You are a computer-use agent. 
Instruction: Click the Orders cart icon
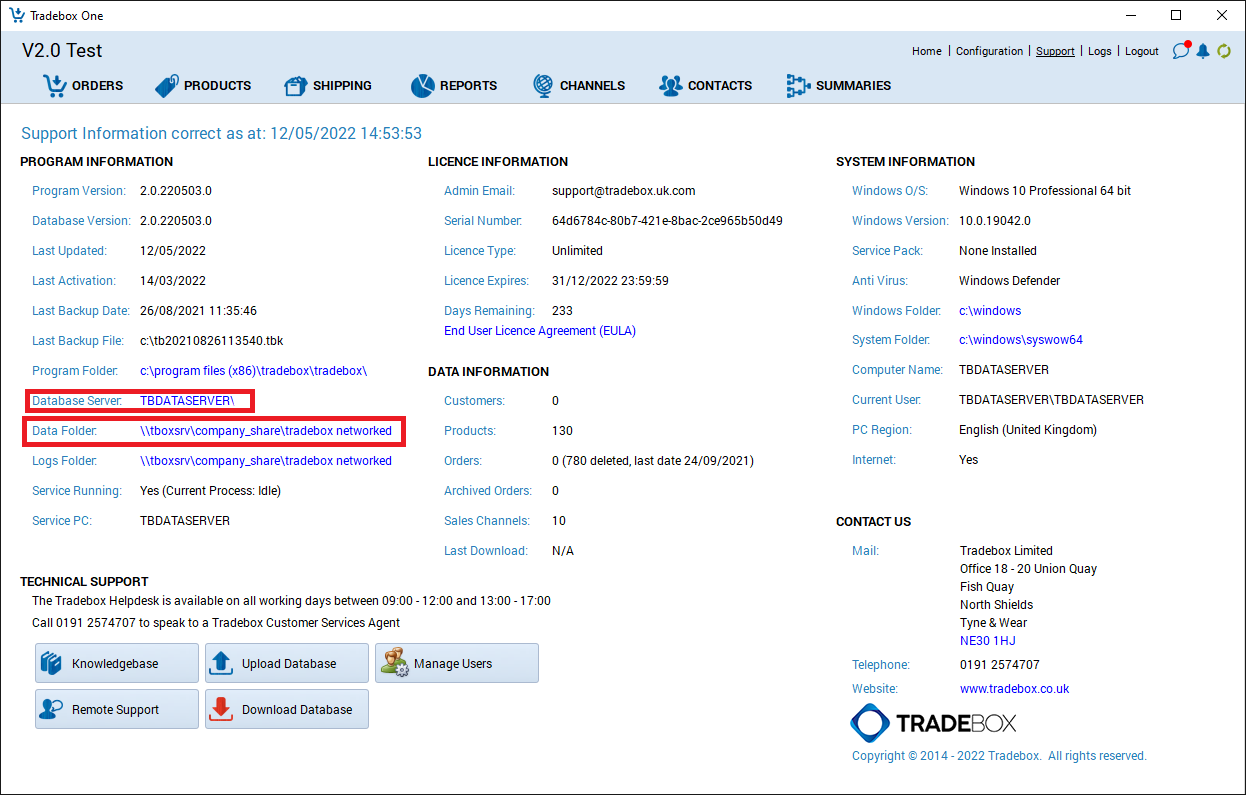coord(54,86)
